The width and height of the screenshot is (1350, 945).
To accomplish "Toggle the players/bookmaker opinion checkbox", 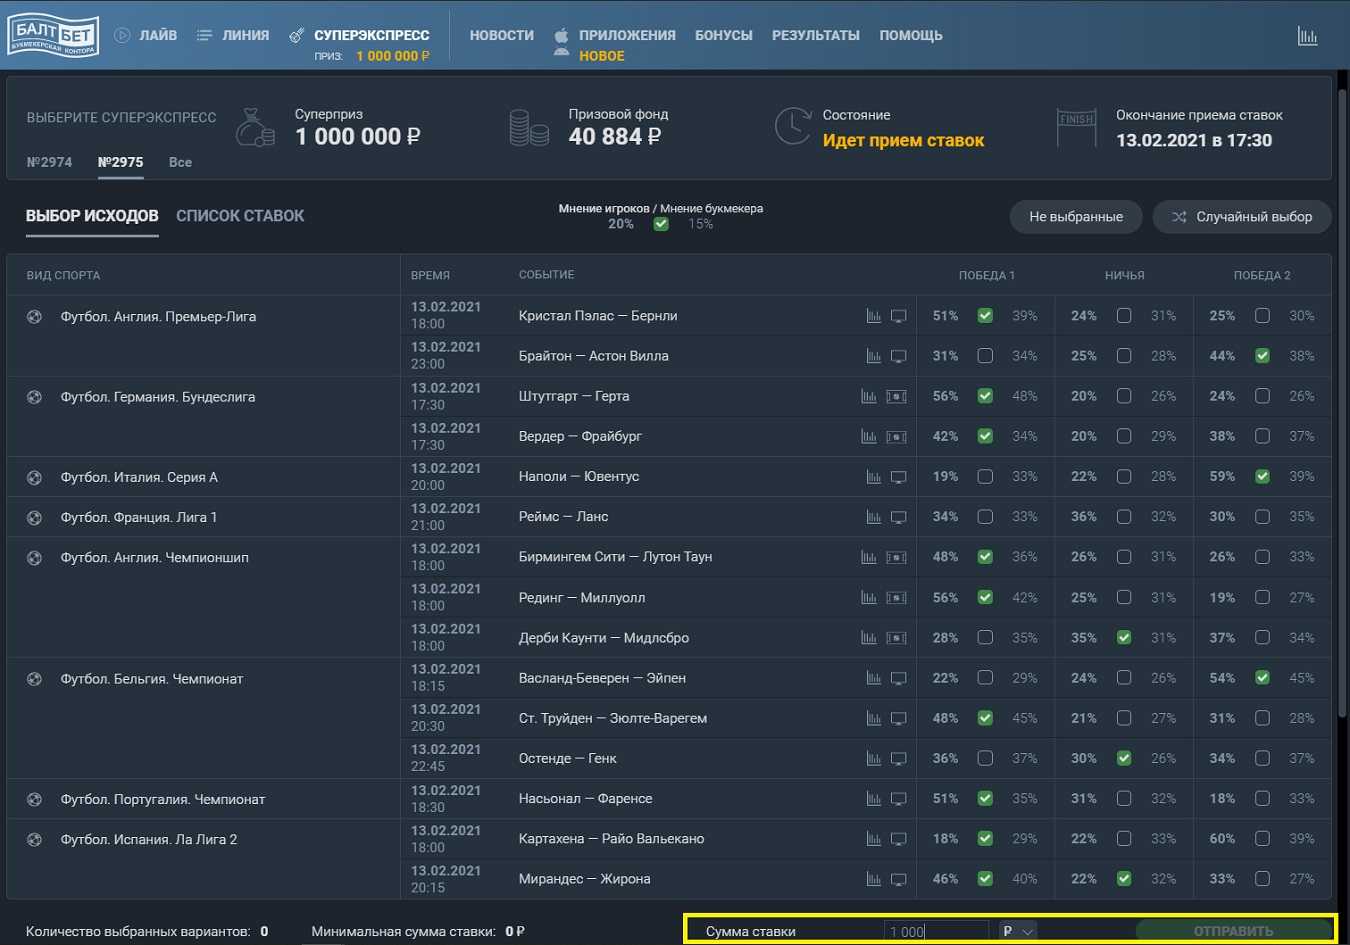I will click(x=661, y=224).
